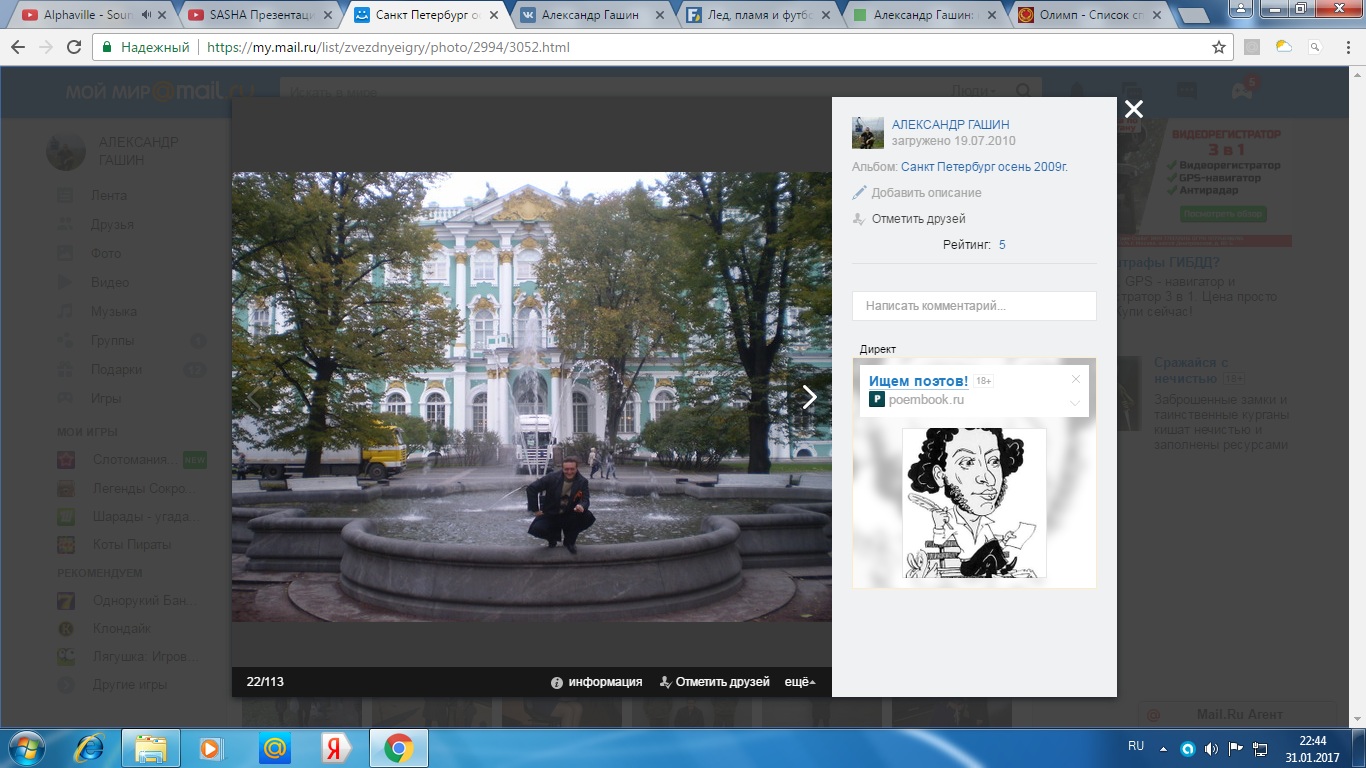Open Подарки in the left sidebar
This screenshot has height=768, width=1366.
click(x=117, y=369)
